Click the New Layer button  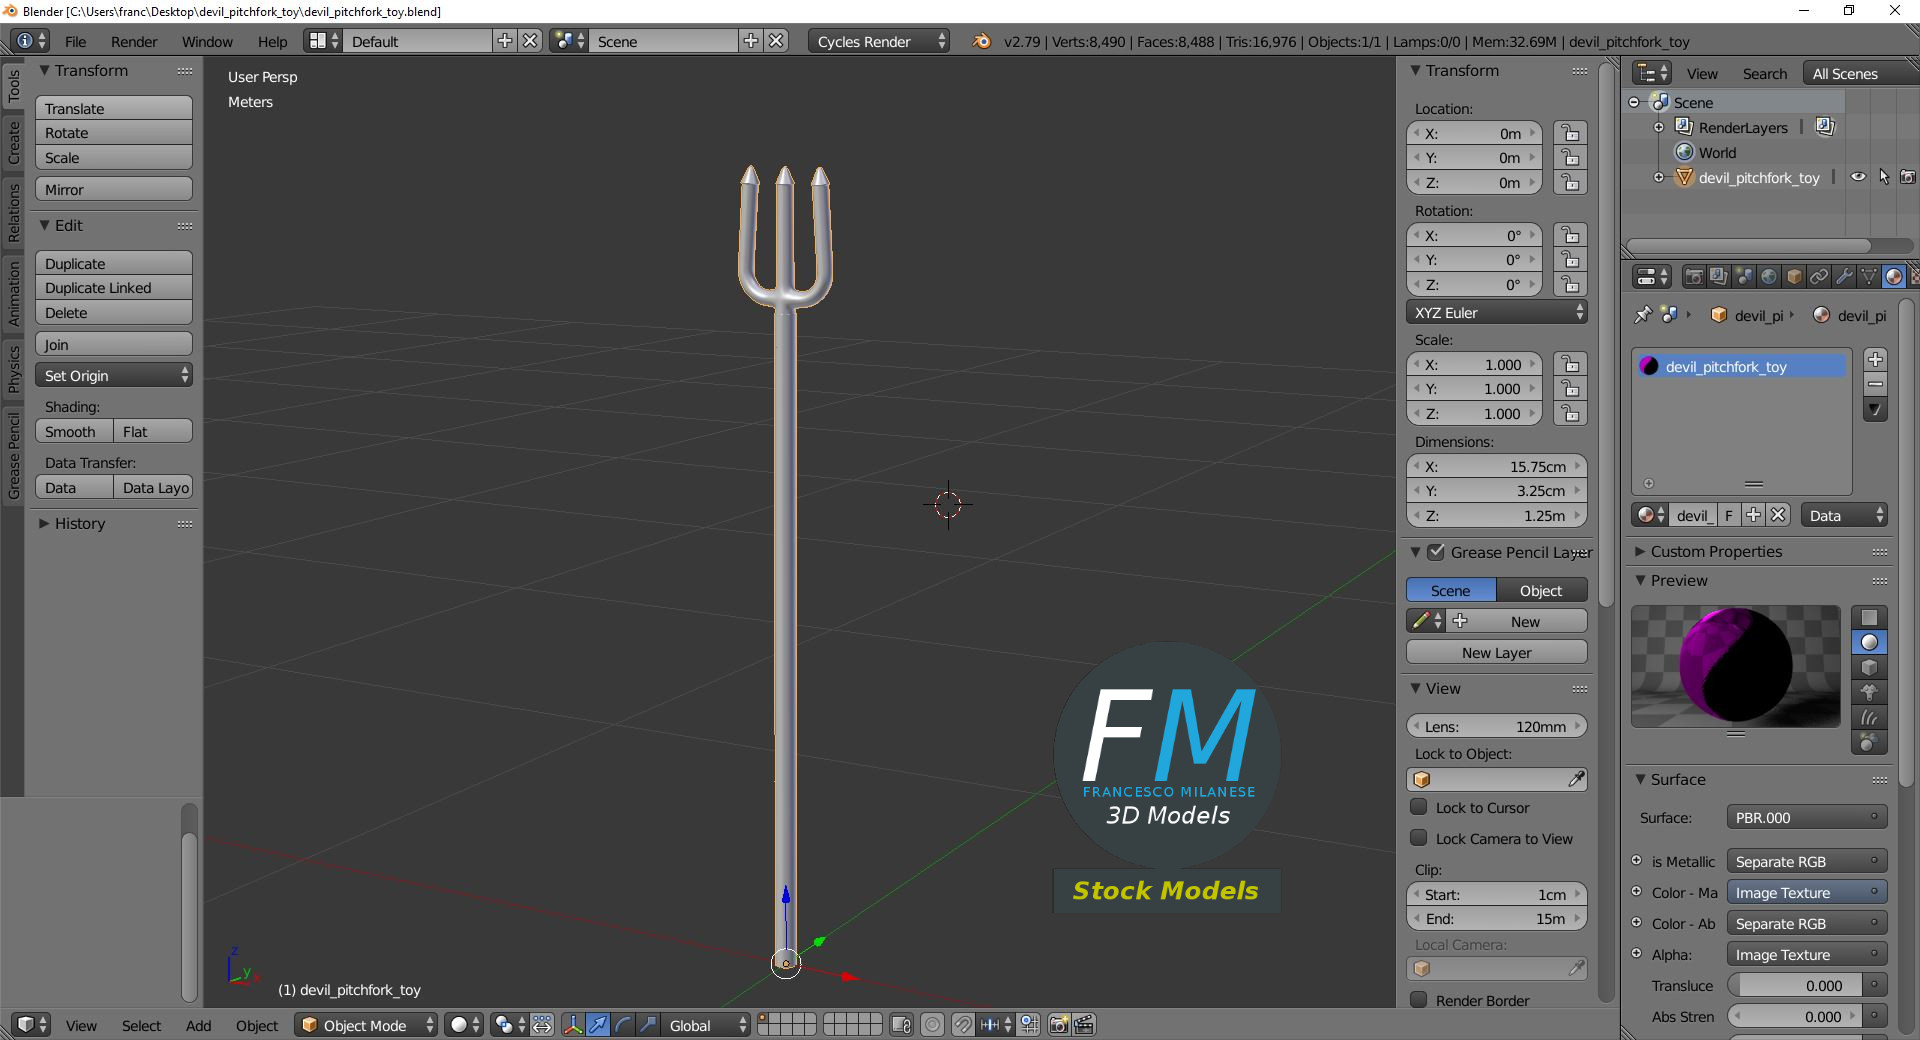[1497, 652]
